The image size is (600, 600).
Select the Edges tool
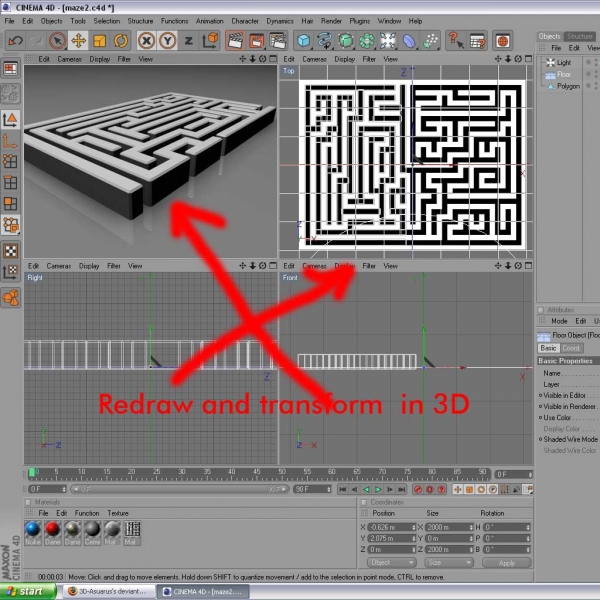tap(10, 183)
